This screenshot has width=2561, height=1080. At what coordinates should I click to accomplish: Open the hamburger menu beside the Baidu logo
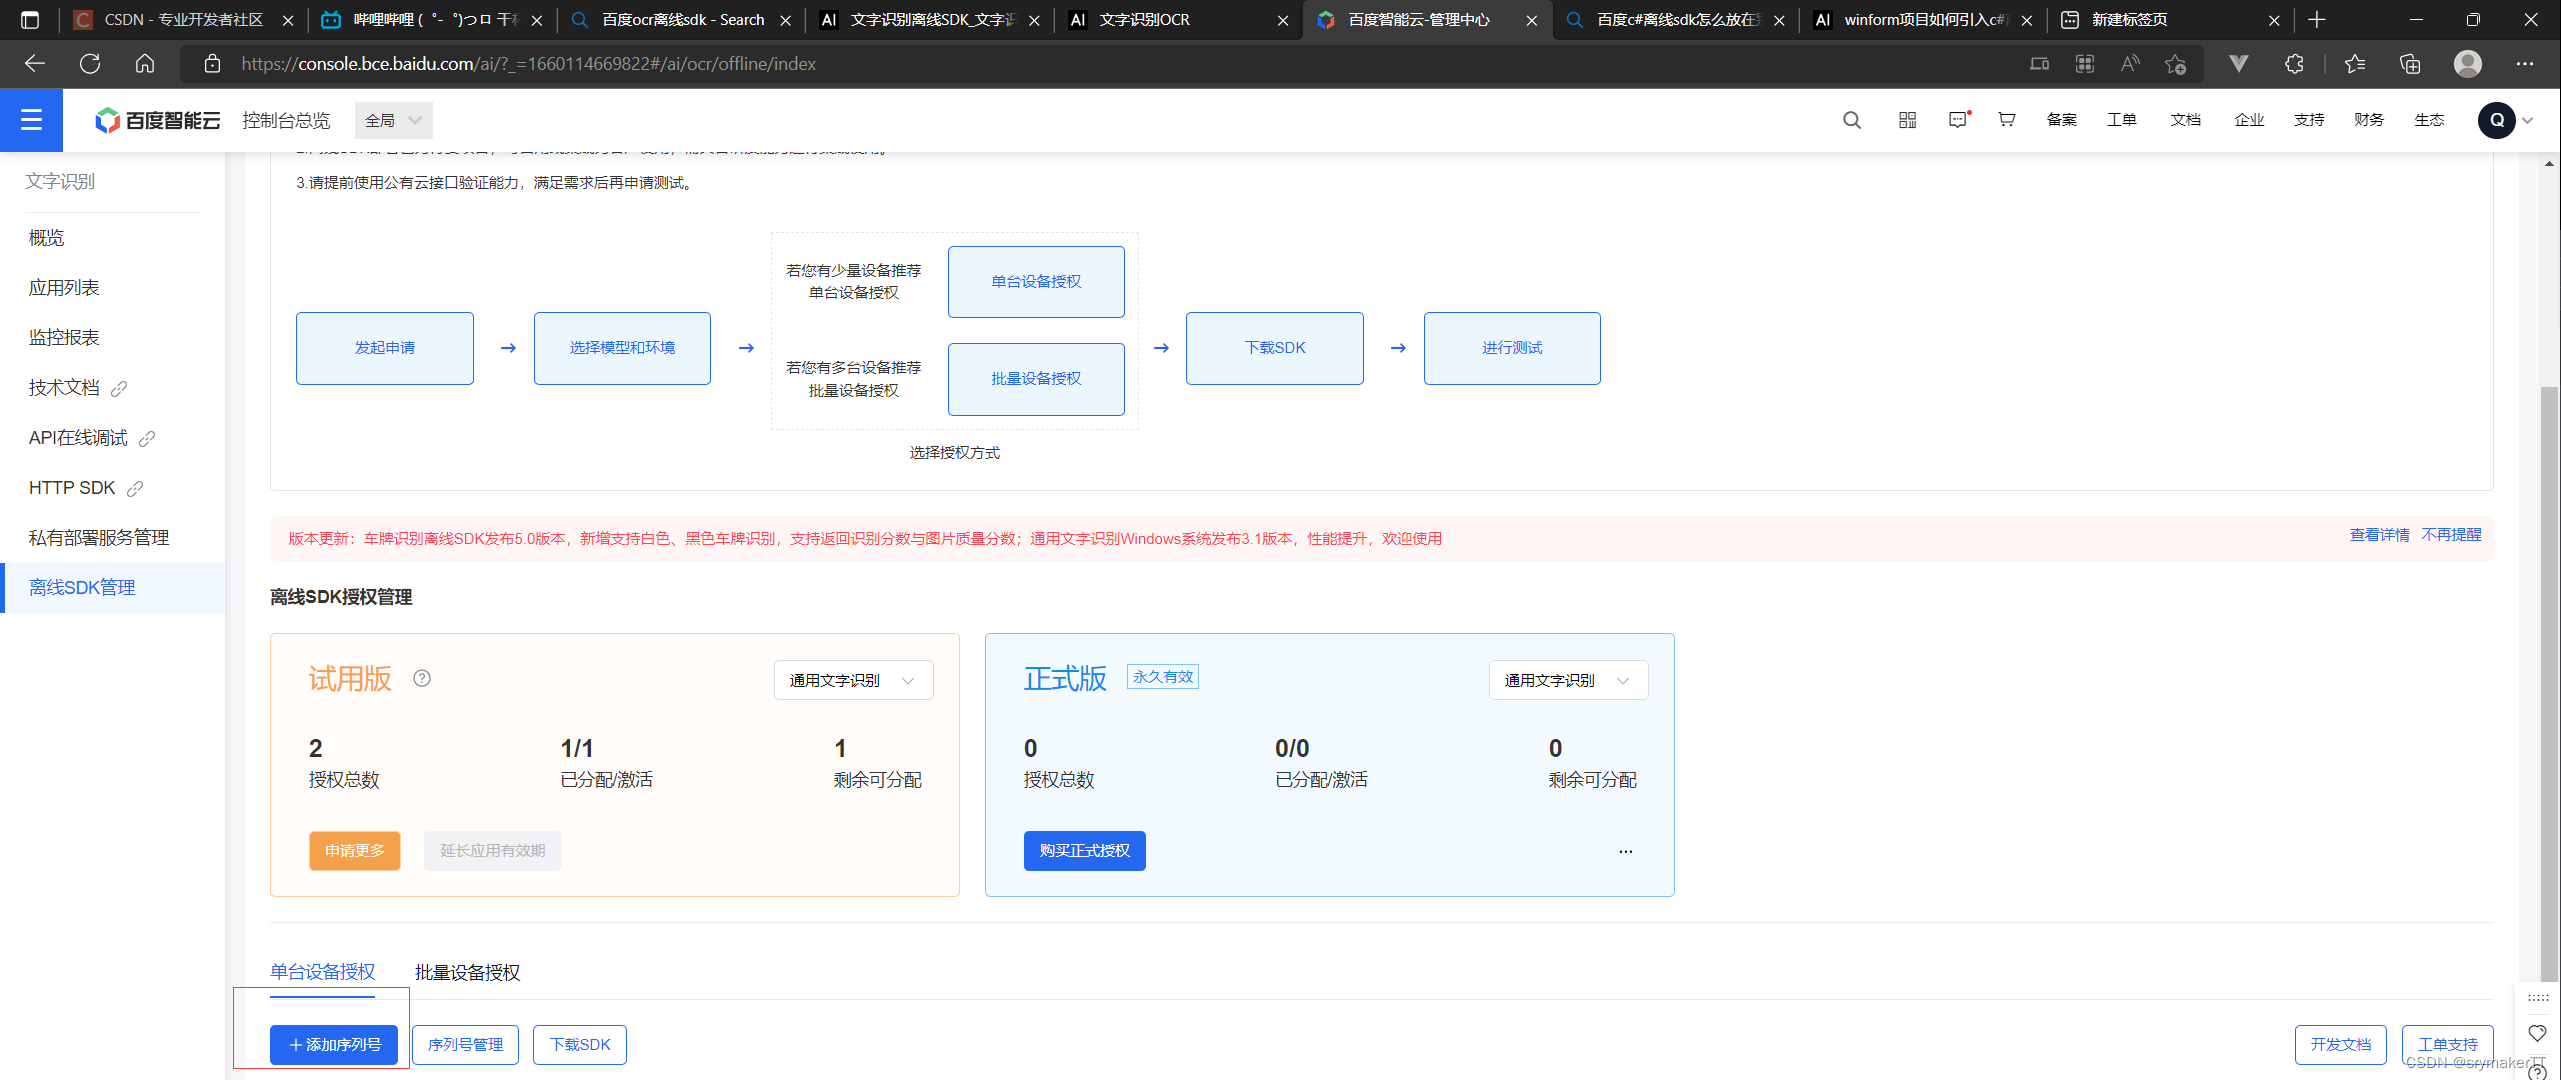click(x=31, y=120)
